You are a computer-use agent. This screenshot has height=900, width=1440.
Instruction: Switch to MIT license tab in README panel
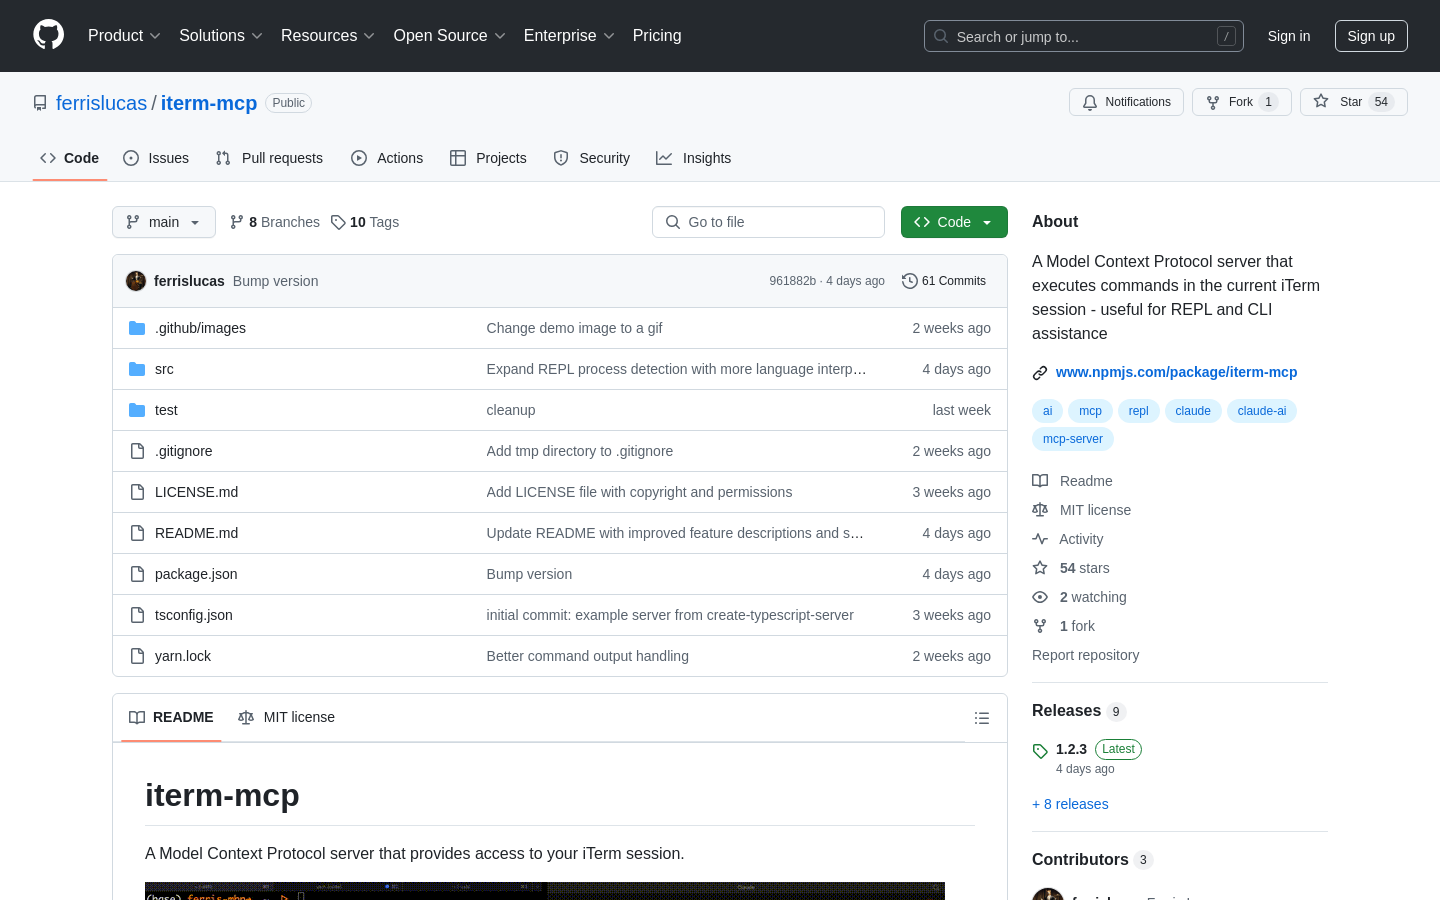click(x=286, y=717)
